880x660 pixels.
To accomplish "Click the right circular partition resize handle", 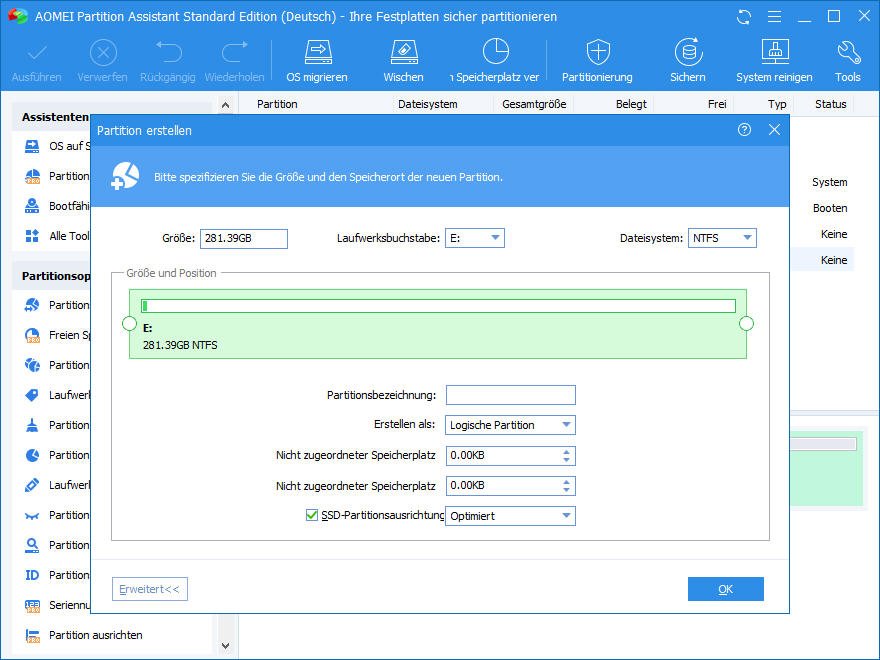I will [x=746, y=324].
